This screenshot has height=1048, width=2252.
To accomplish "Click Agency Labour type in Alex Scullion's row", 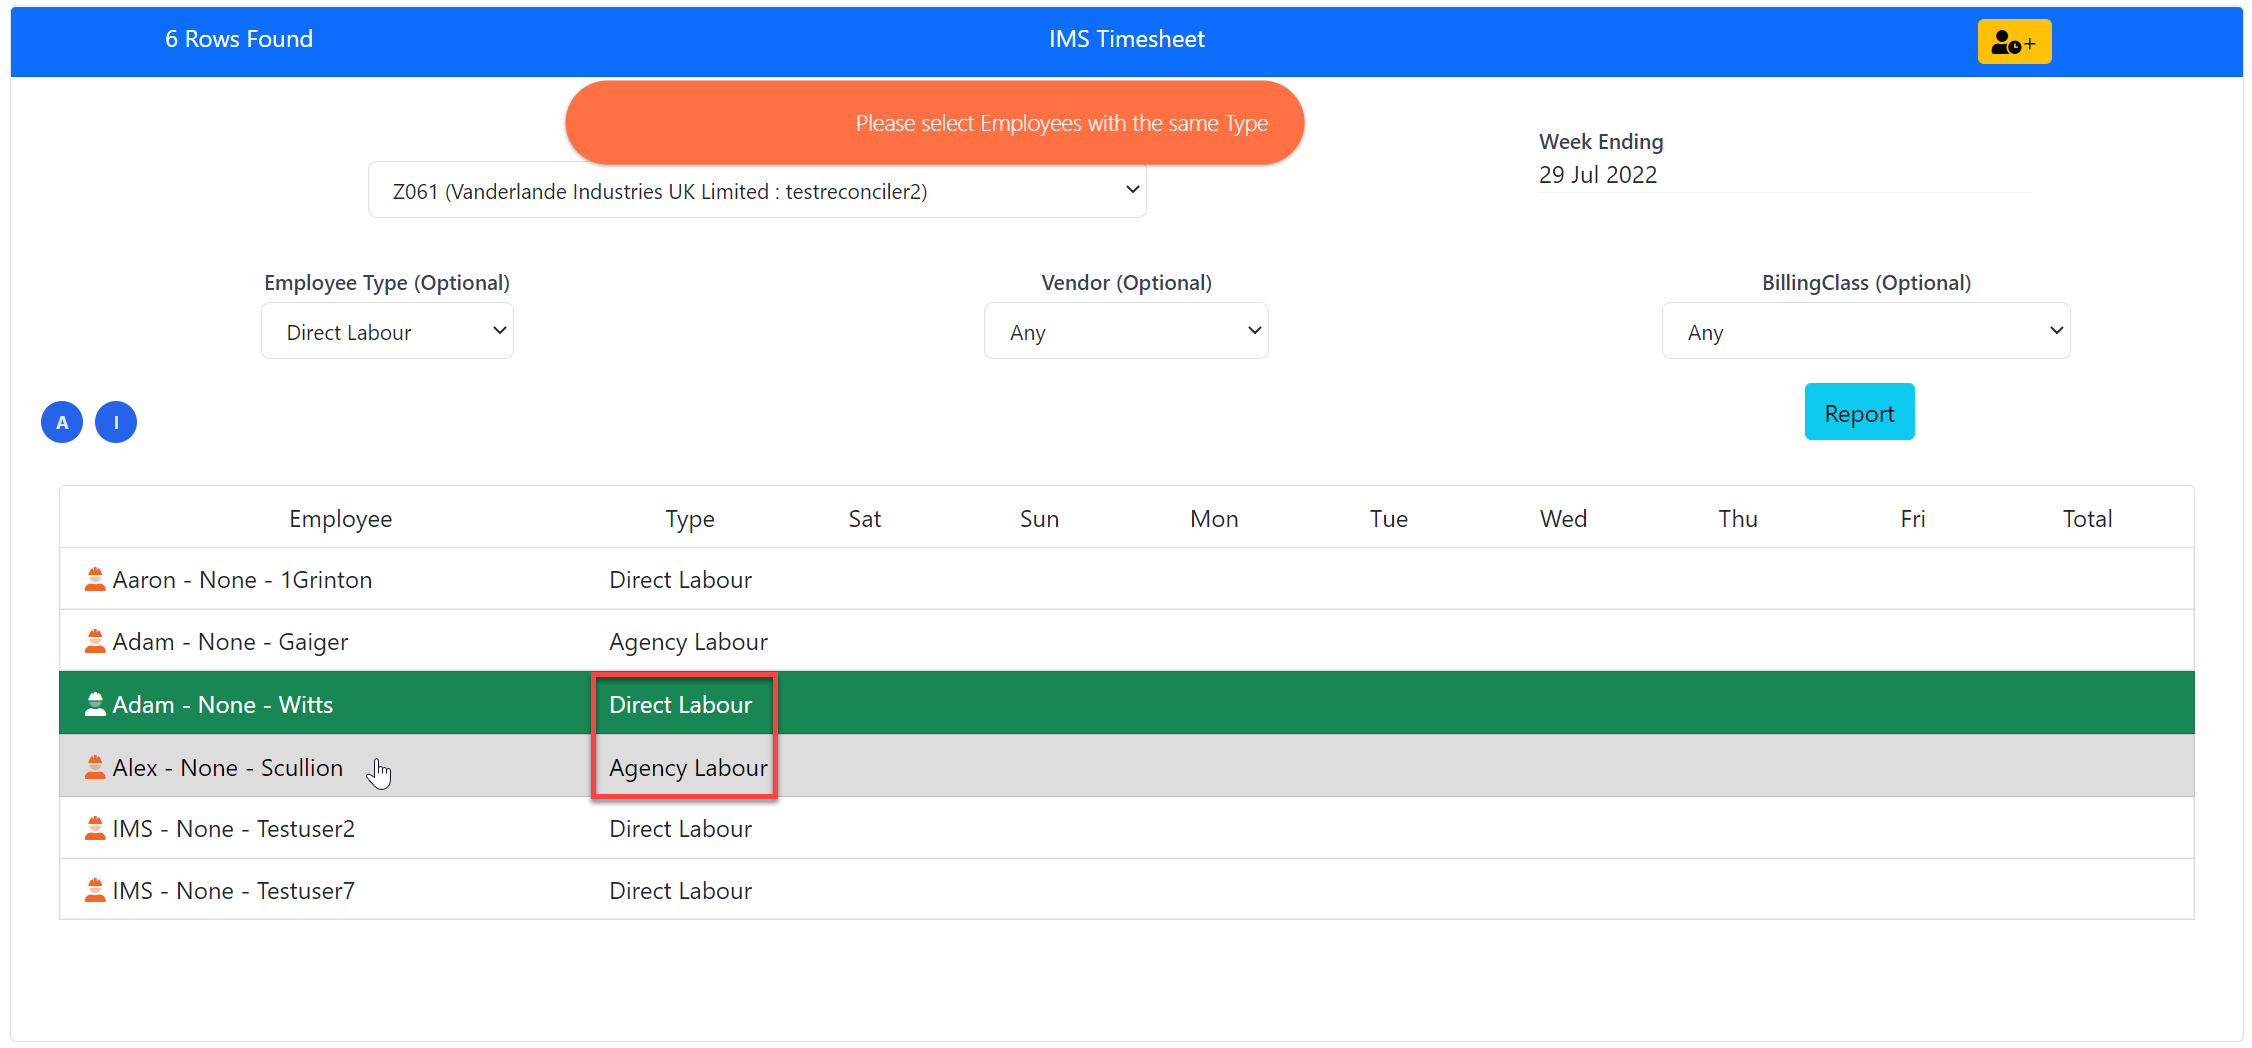I will tap(688, 768).
